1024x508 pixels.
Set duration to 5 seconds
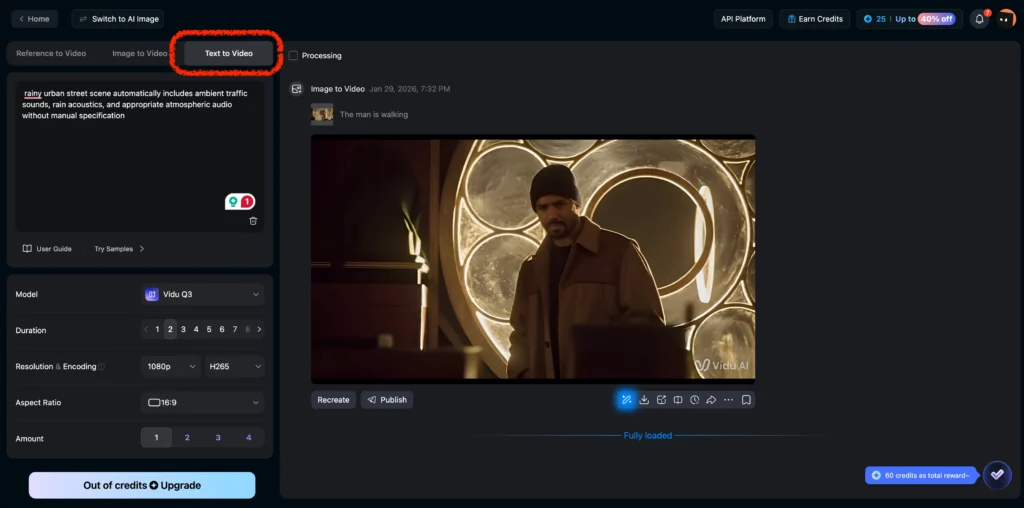pos(209,330)
